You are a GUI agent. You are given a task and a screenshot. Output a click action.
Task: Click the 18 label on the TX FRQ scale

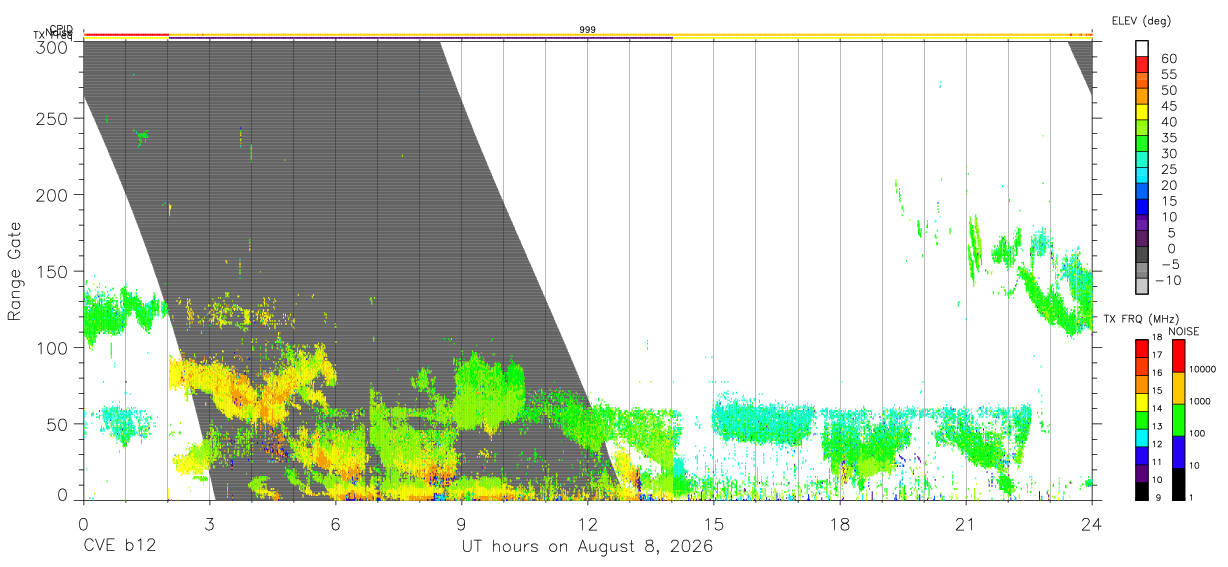pos(1157,337)
